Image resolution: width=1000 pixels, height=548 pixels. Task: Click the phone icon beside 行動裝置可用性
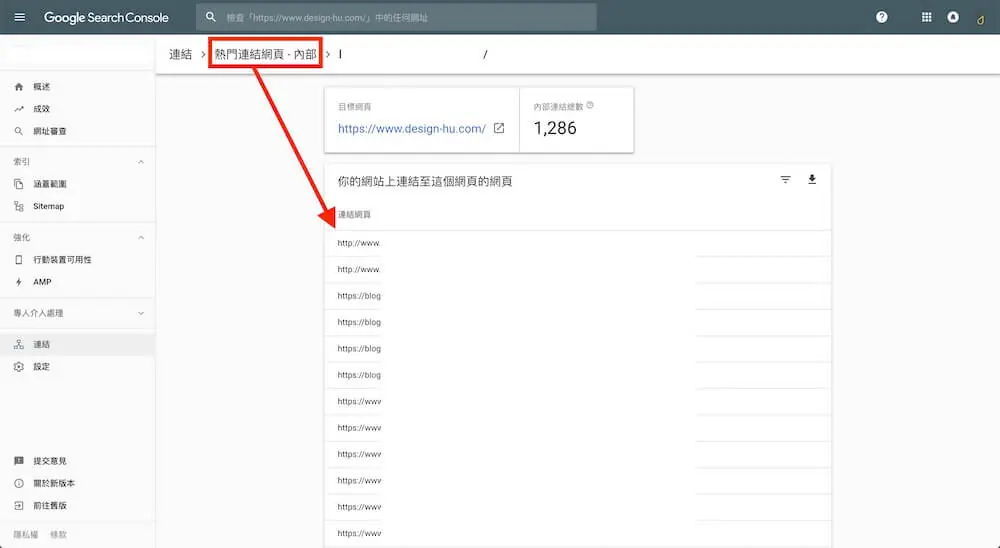click(x=18, y=260)
